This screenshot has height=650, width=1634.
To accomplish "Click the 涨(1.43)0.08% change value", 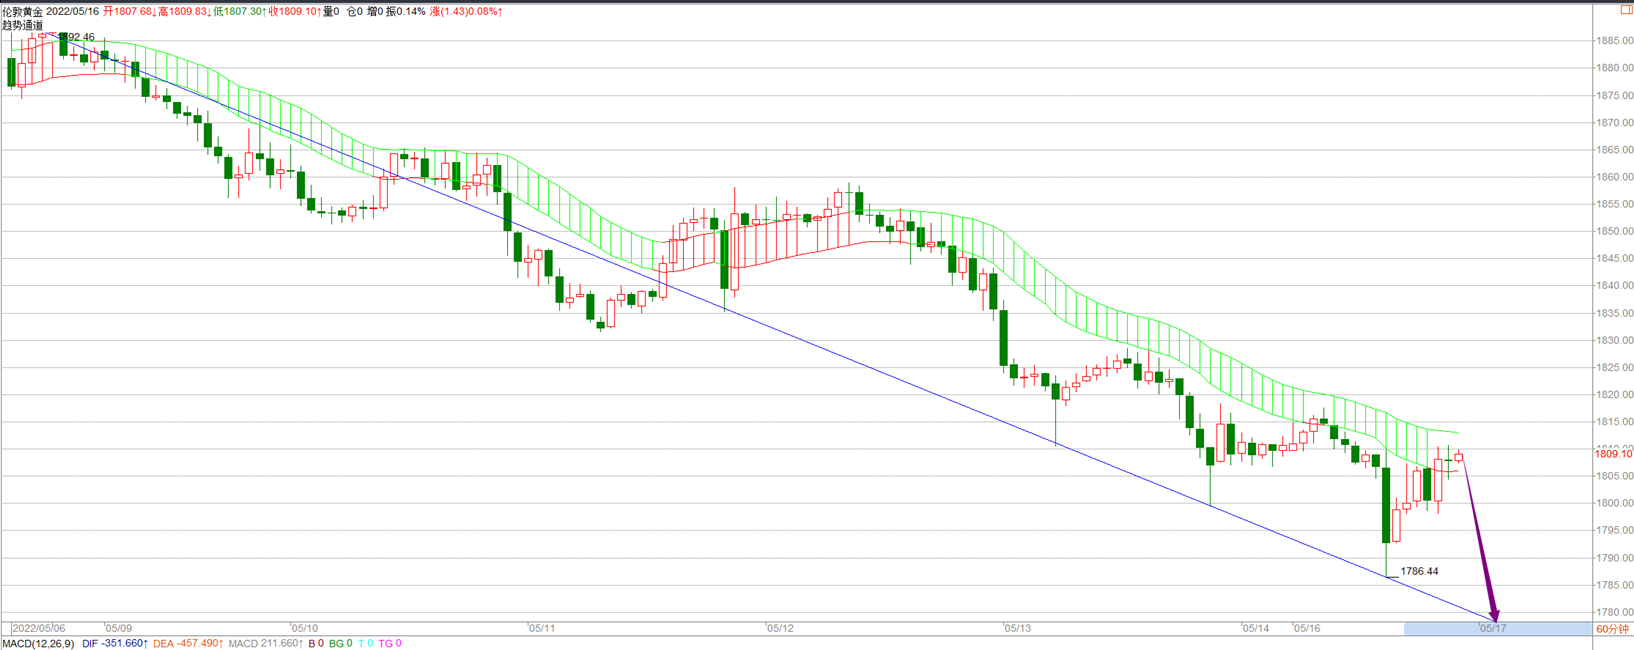I will click(x=466, y=11).
